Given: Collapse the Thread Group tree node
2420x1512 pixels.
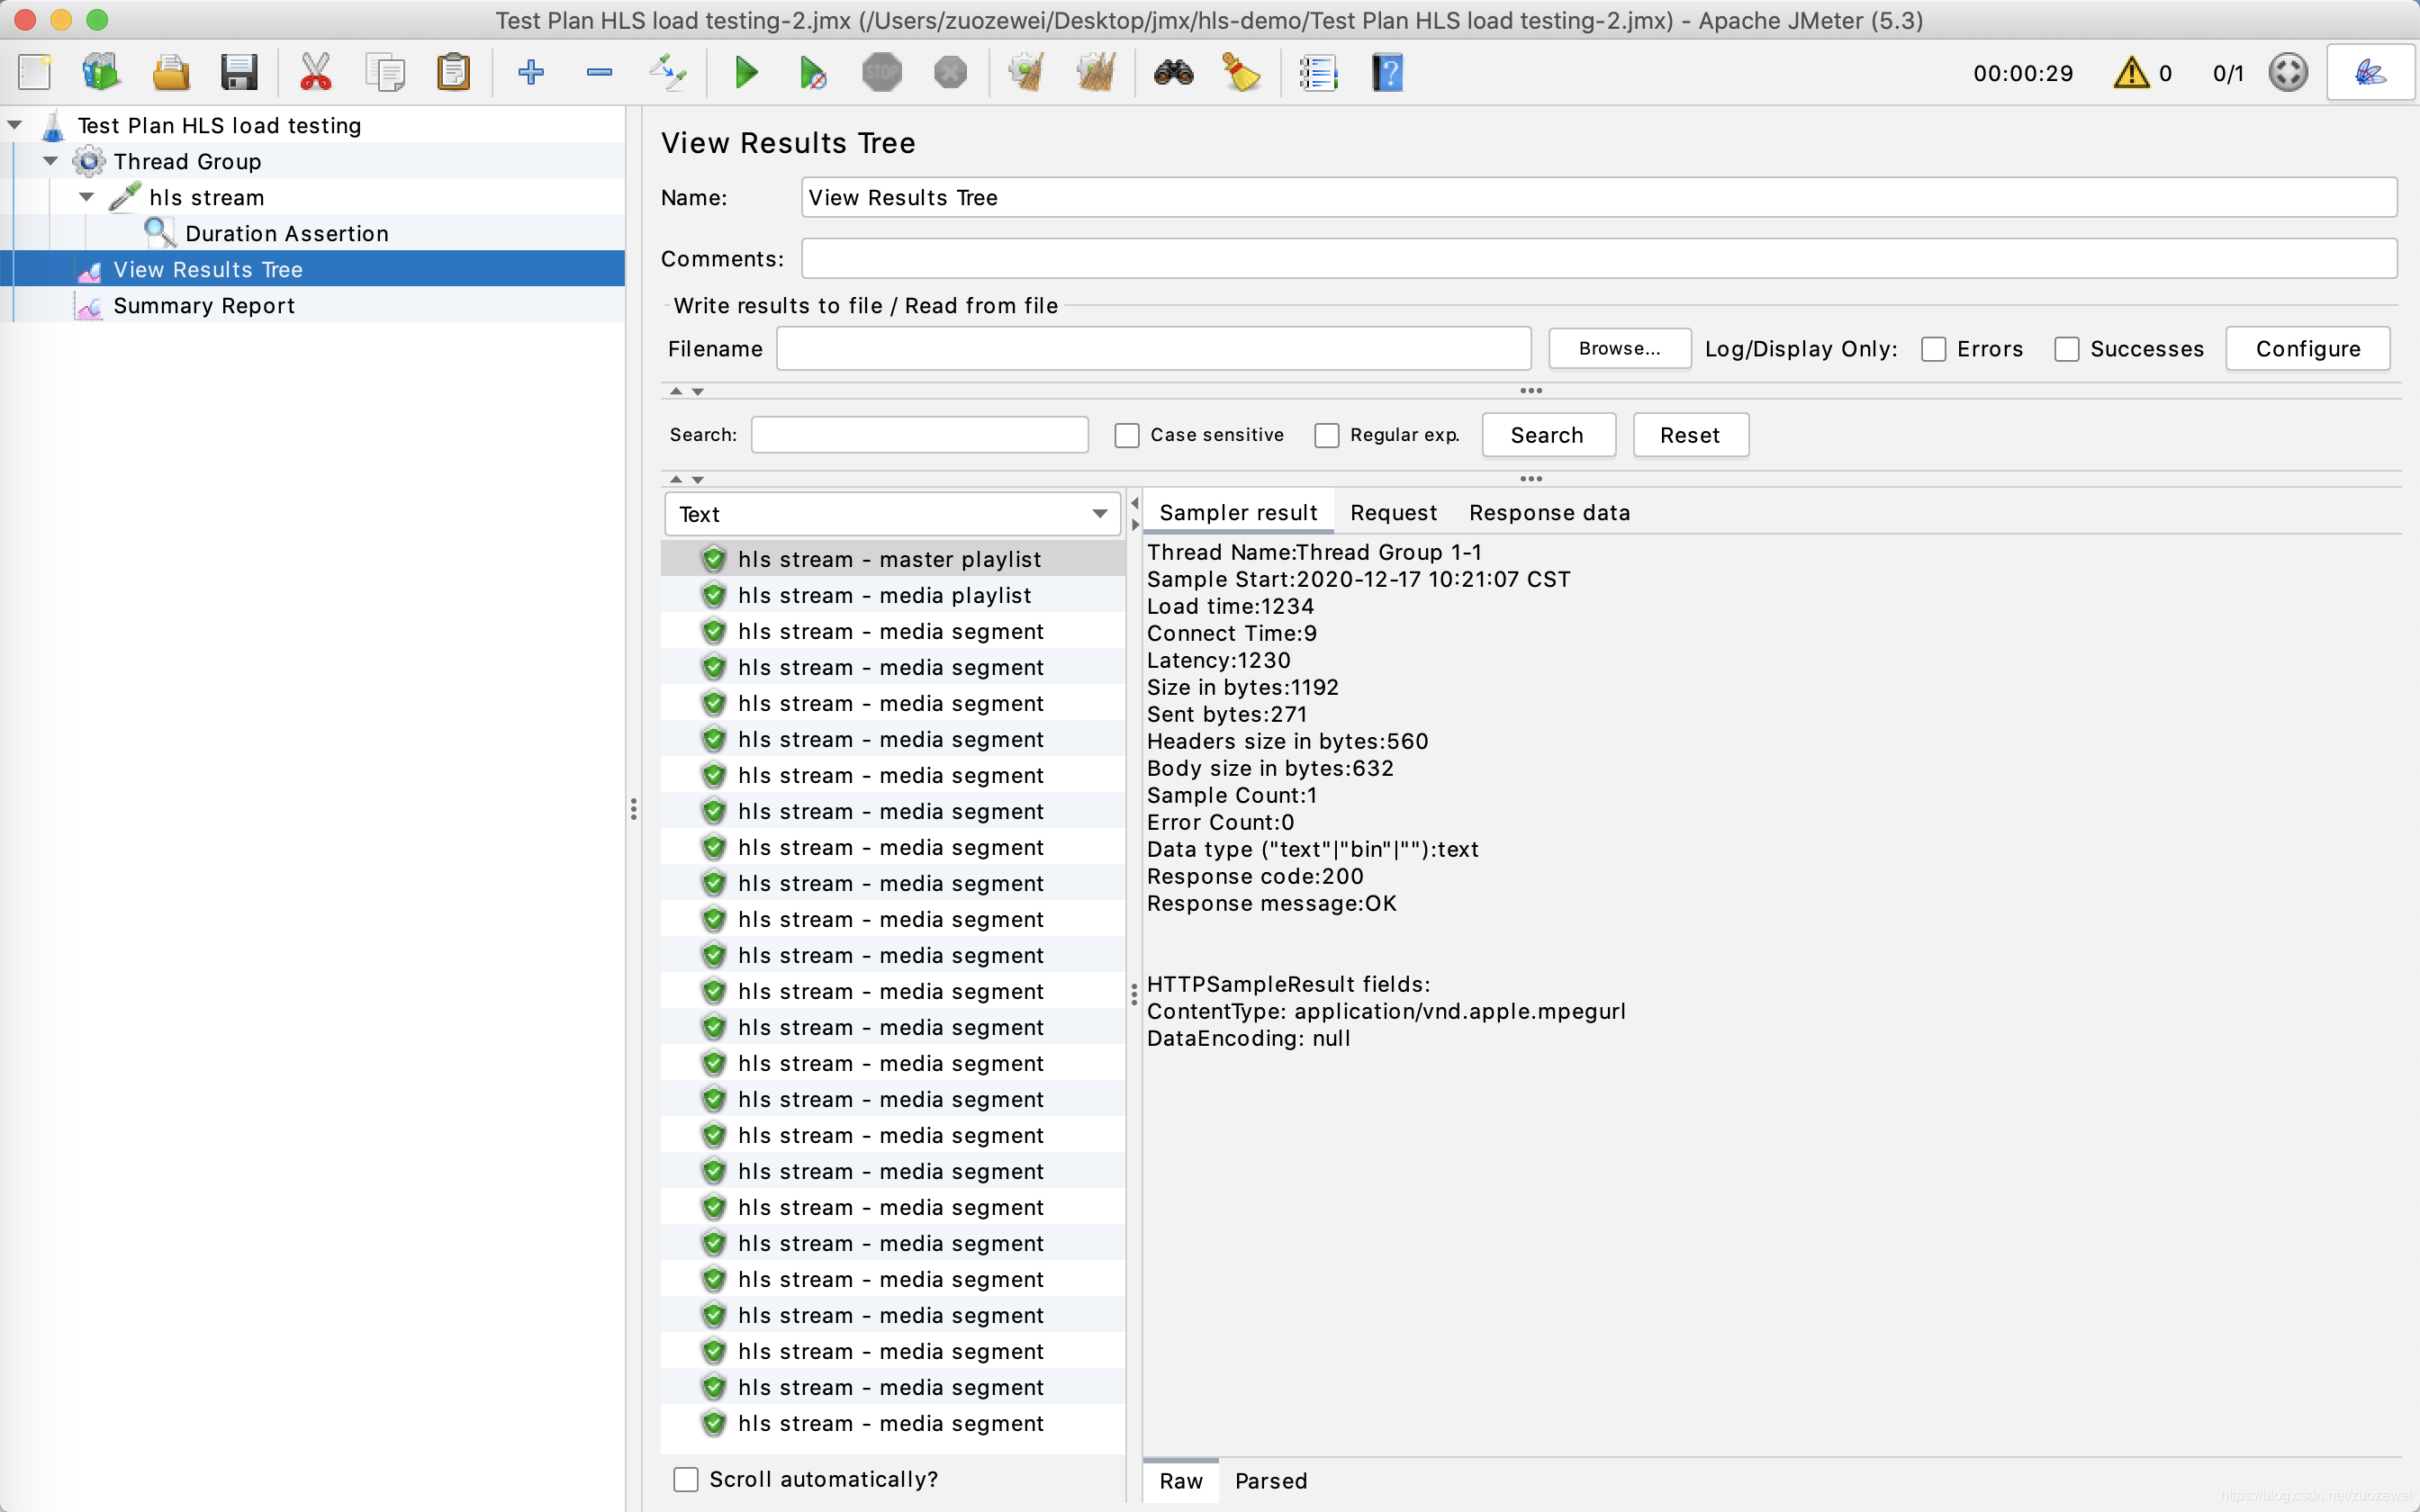Looking at the screenshot, I should tap(51, 161).
